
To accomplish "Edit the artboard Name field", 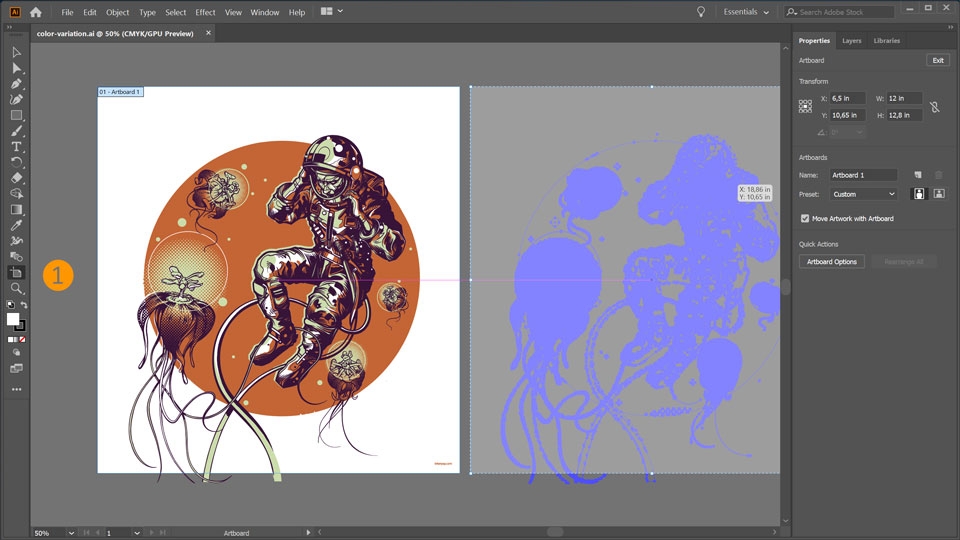I will (x=863, y=175).
